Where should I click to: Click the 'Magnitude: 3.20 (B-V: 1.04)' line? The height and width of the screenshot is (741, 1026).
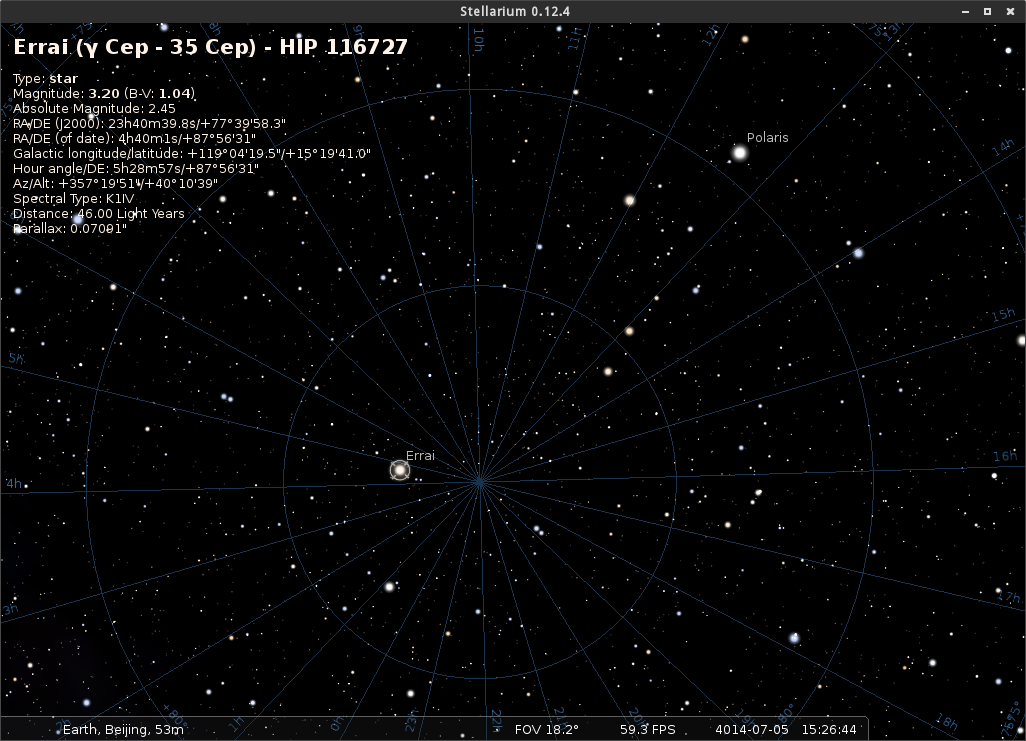pyautogui.click(x=104, y=94)
